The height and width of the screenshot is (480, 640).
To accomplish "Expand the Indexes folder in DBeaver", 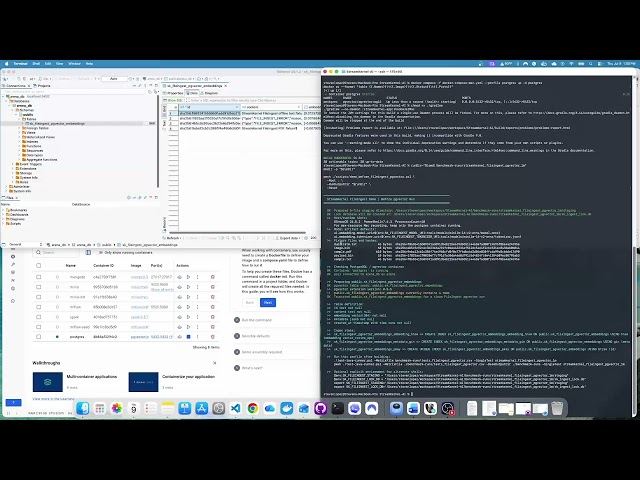I will point(19,141).
